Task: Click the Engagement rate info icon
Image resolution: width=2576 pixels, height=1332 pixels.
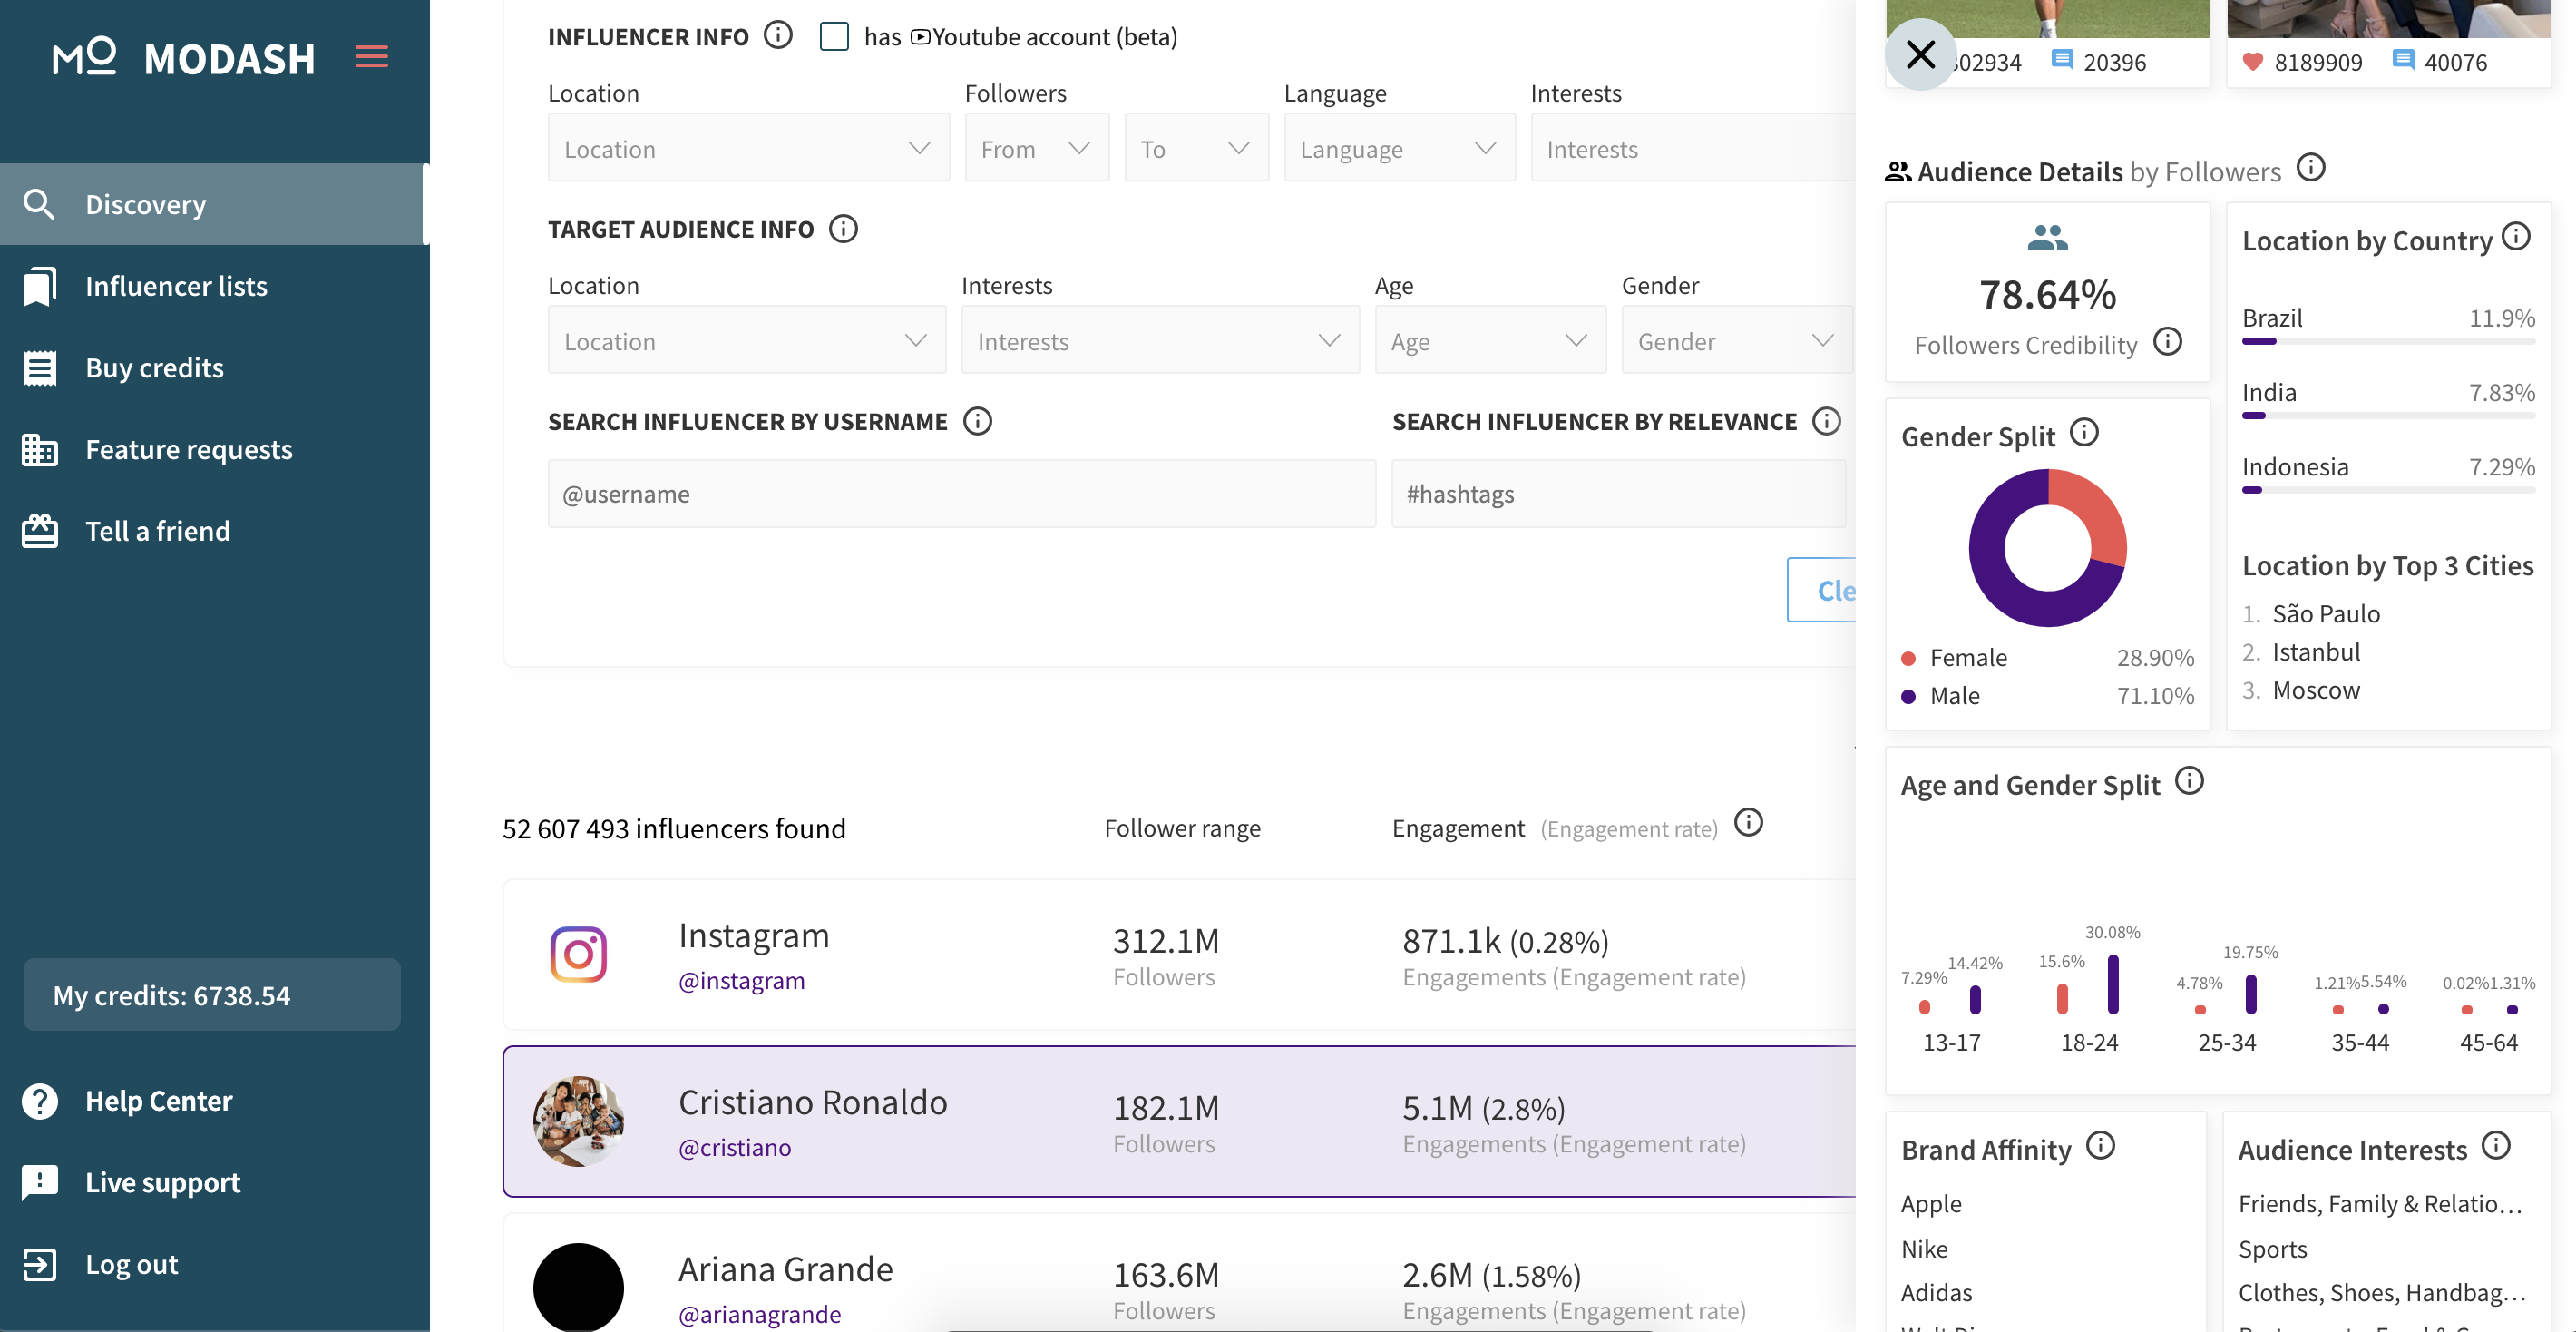Action: coord(1748,823)
